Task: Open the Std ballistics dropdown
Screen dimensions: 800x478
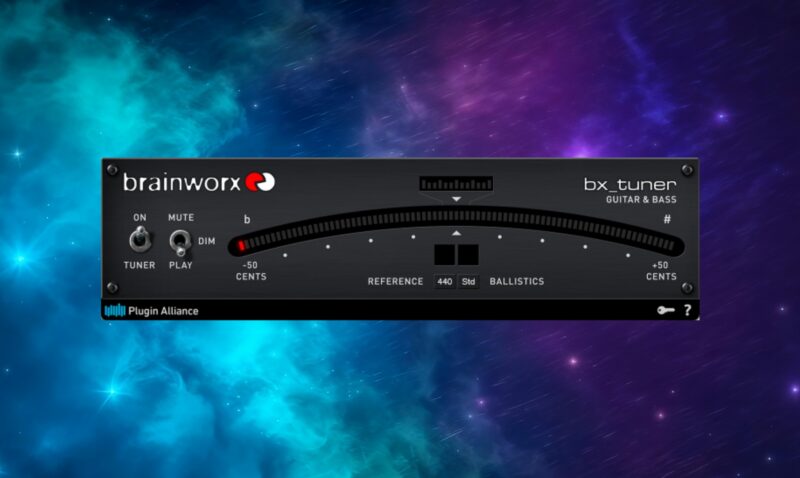Action: pyautogui.click(x=468, y=282)
